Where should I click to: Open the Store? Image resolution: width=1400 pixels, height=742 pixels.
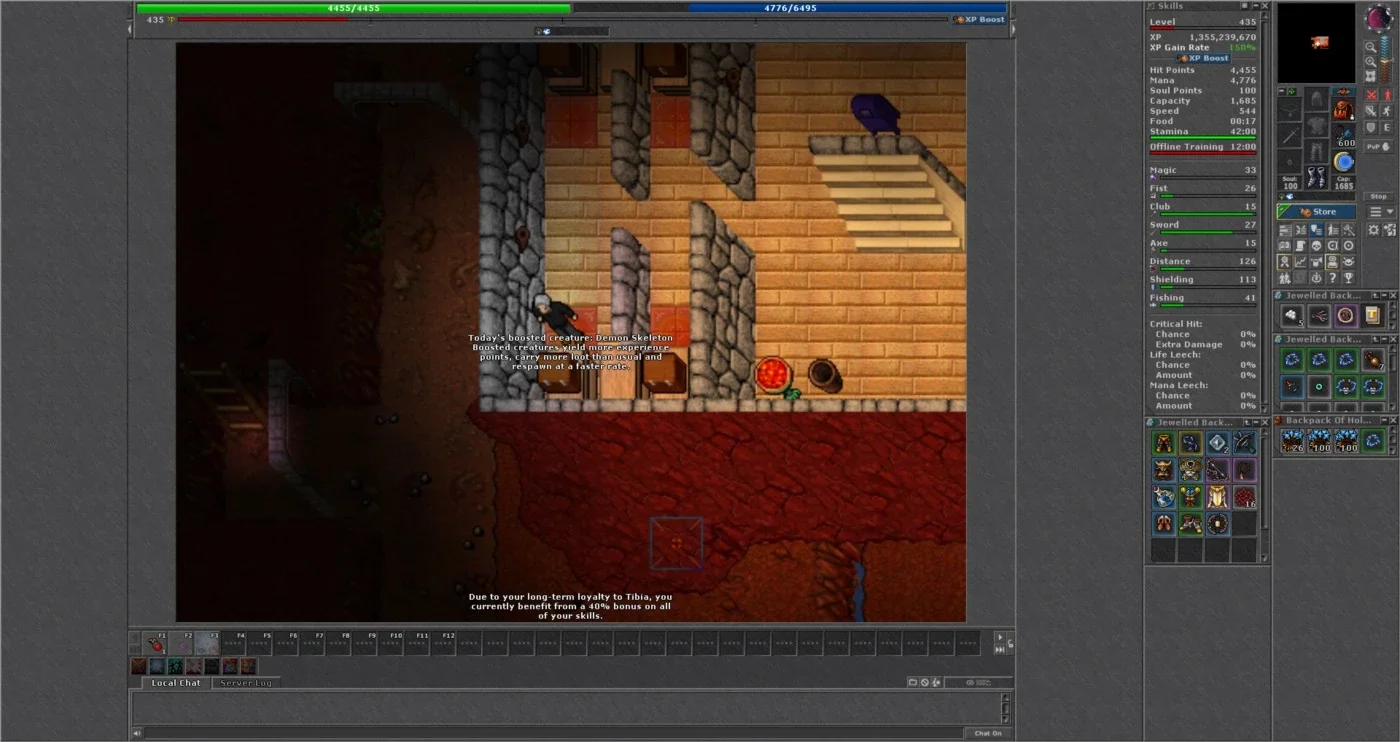click(x=1317, y=212)
